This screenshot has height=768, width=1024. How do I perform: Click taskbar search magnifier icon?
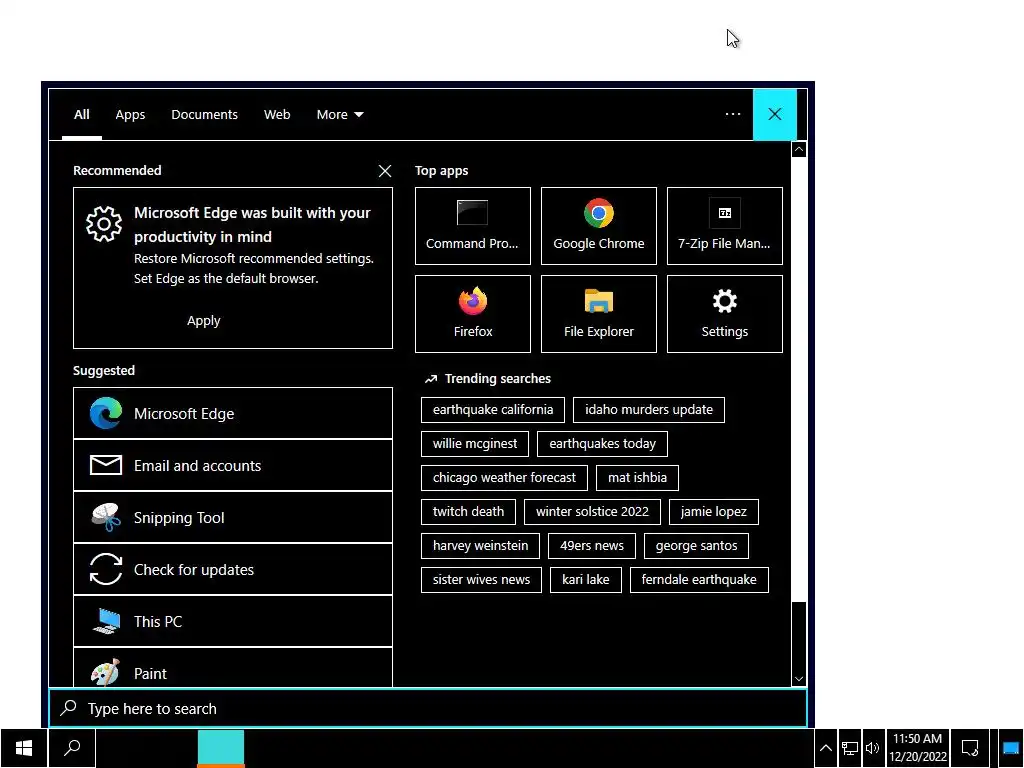72,748
